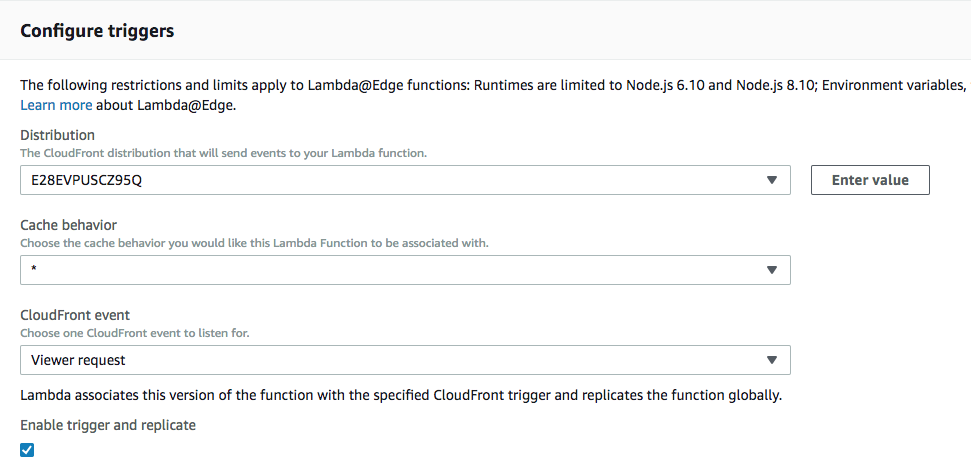Viewport: 971px width, 475px height.
Task: Open the dropdown showing E28EVPUSCZ95Q
Action: click(x=405, y=180)
